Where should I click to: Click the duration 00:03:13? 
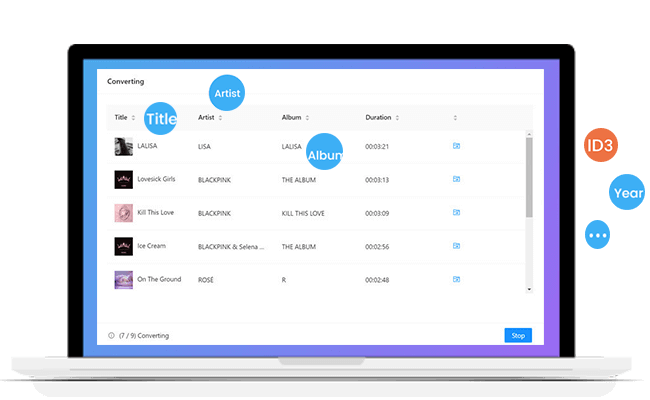coord(377,180)
